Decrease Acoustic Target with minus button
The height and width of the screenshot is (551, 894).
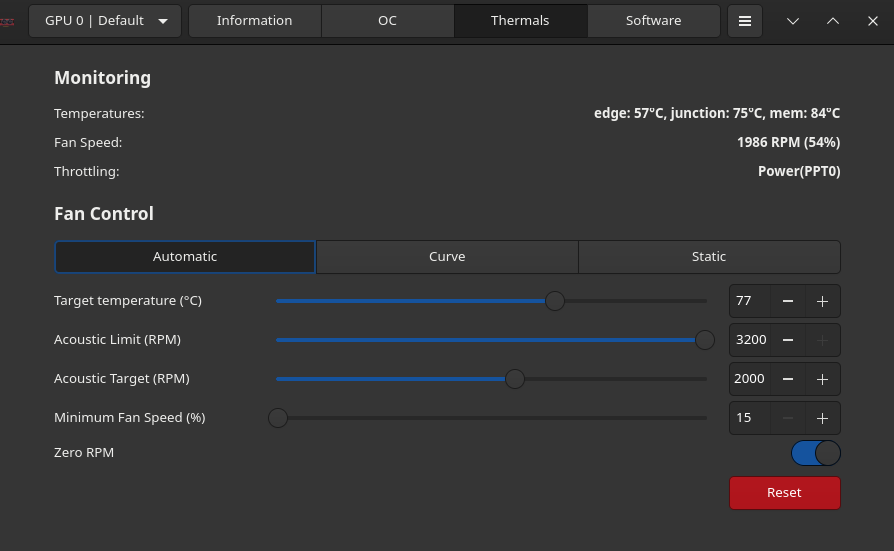(788, 379)
